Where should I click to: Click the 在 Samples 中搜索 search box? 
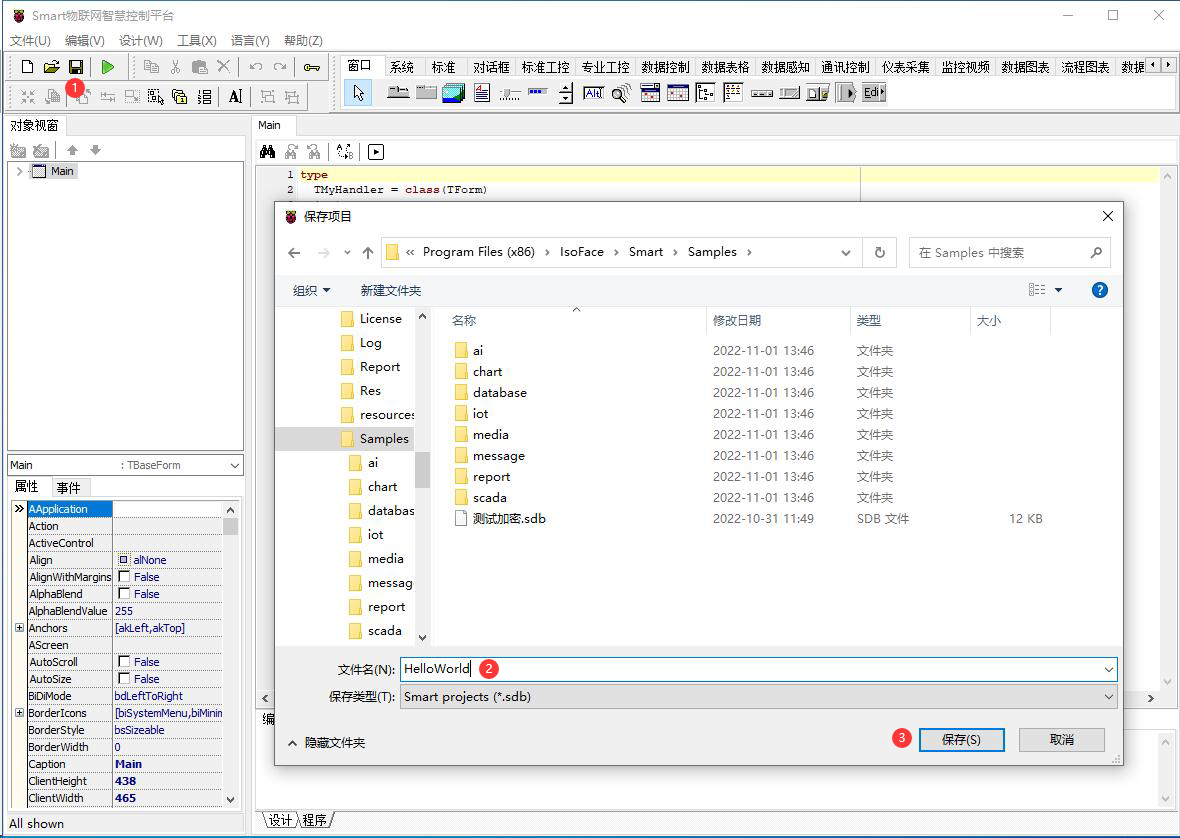click(x=1008, y=253)
